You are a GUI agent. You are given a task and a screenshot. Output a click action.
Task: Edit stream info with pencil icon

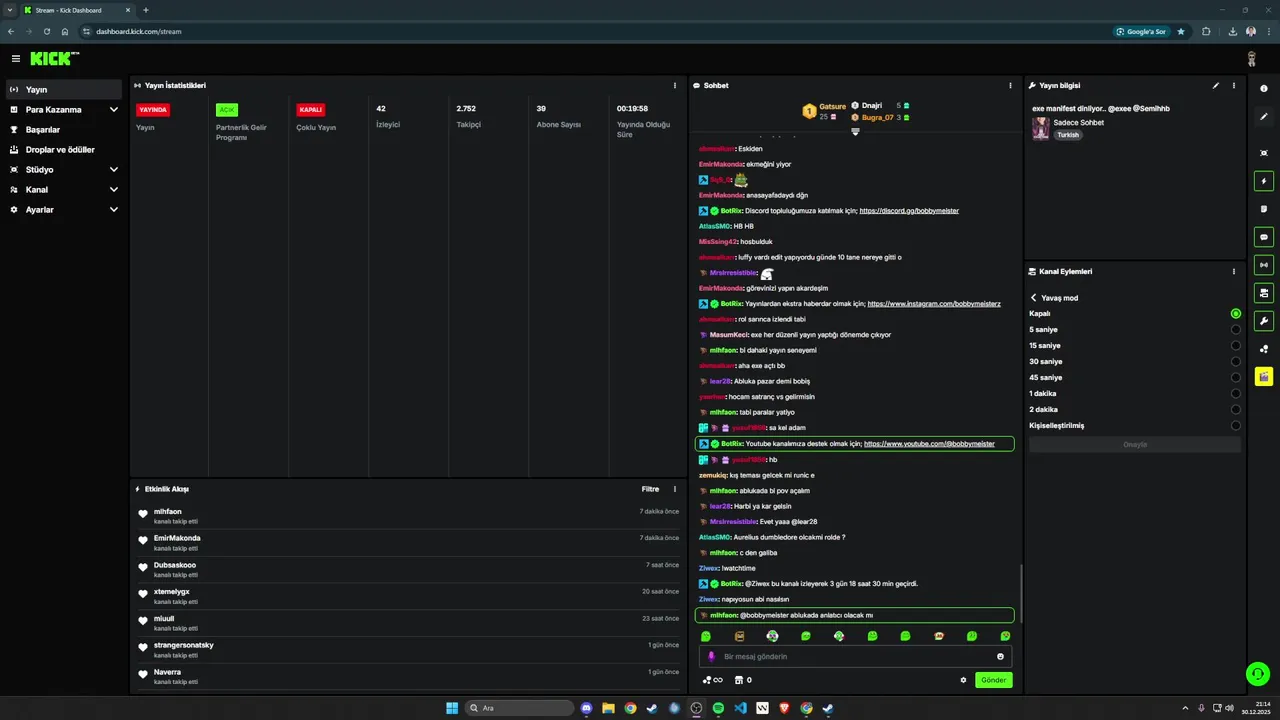click(1216, 86)
